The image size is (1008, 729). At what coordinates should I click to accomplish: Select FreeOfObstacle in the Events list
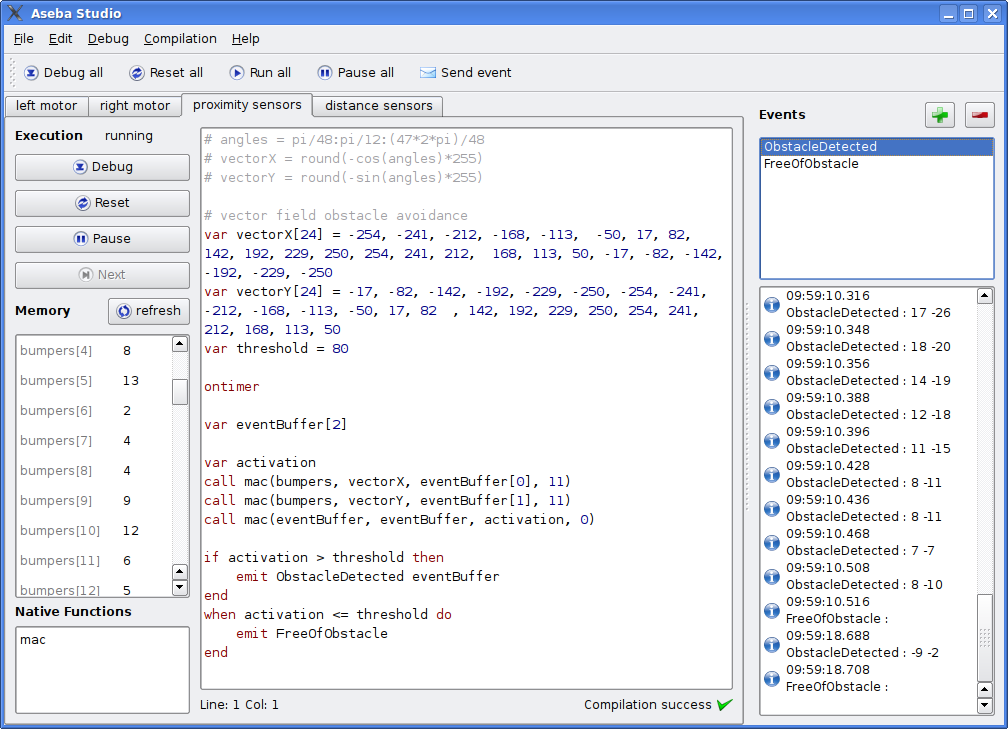click(876, 164)
